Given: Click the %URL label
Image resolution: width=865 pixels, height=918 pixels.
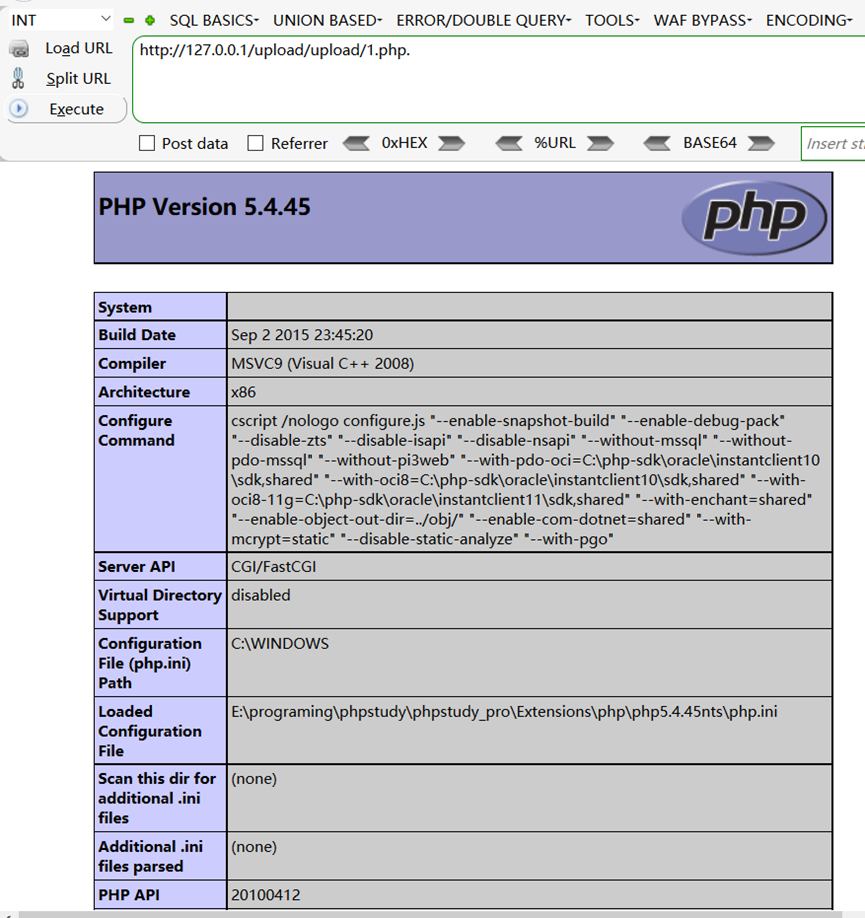Looking at the screenshot, I should point(555,143).
